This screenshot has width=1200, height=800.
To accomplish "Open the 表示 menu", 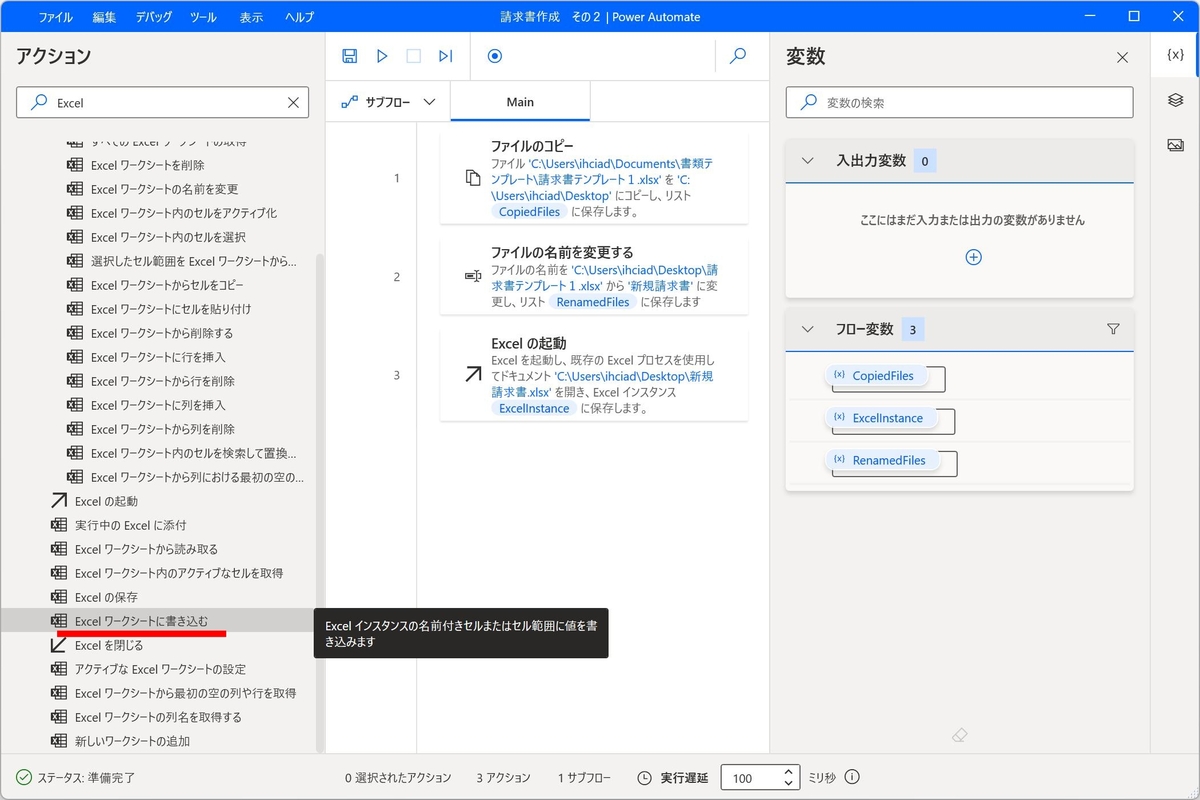I will coord(251,17).
